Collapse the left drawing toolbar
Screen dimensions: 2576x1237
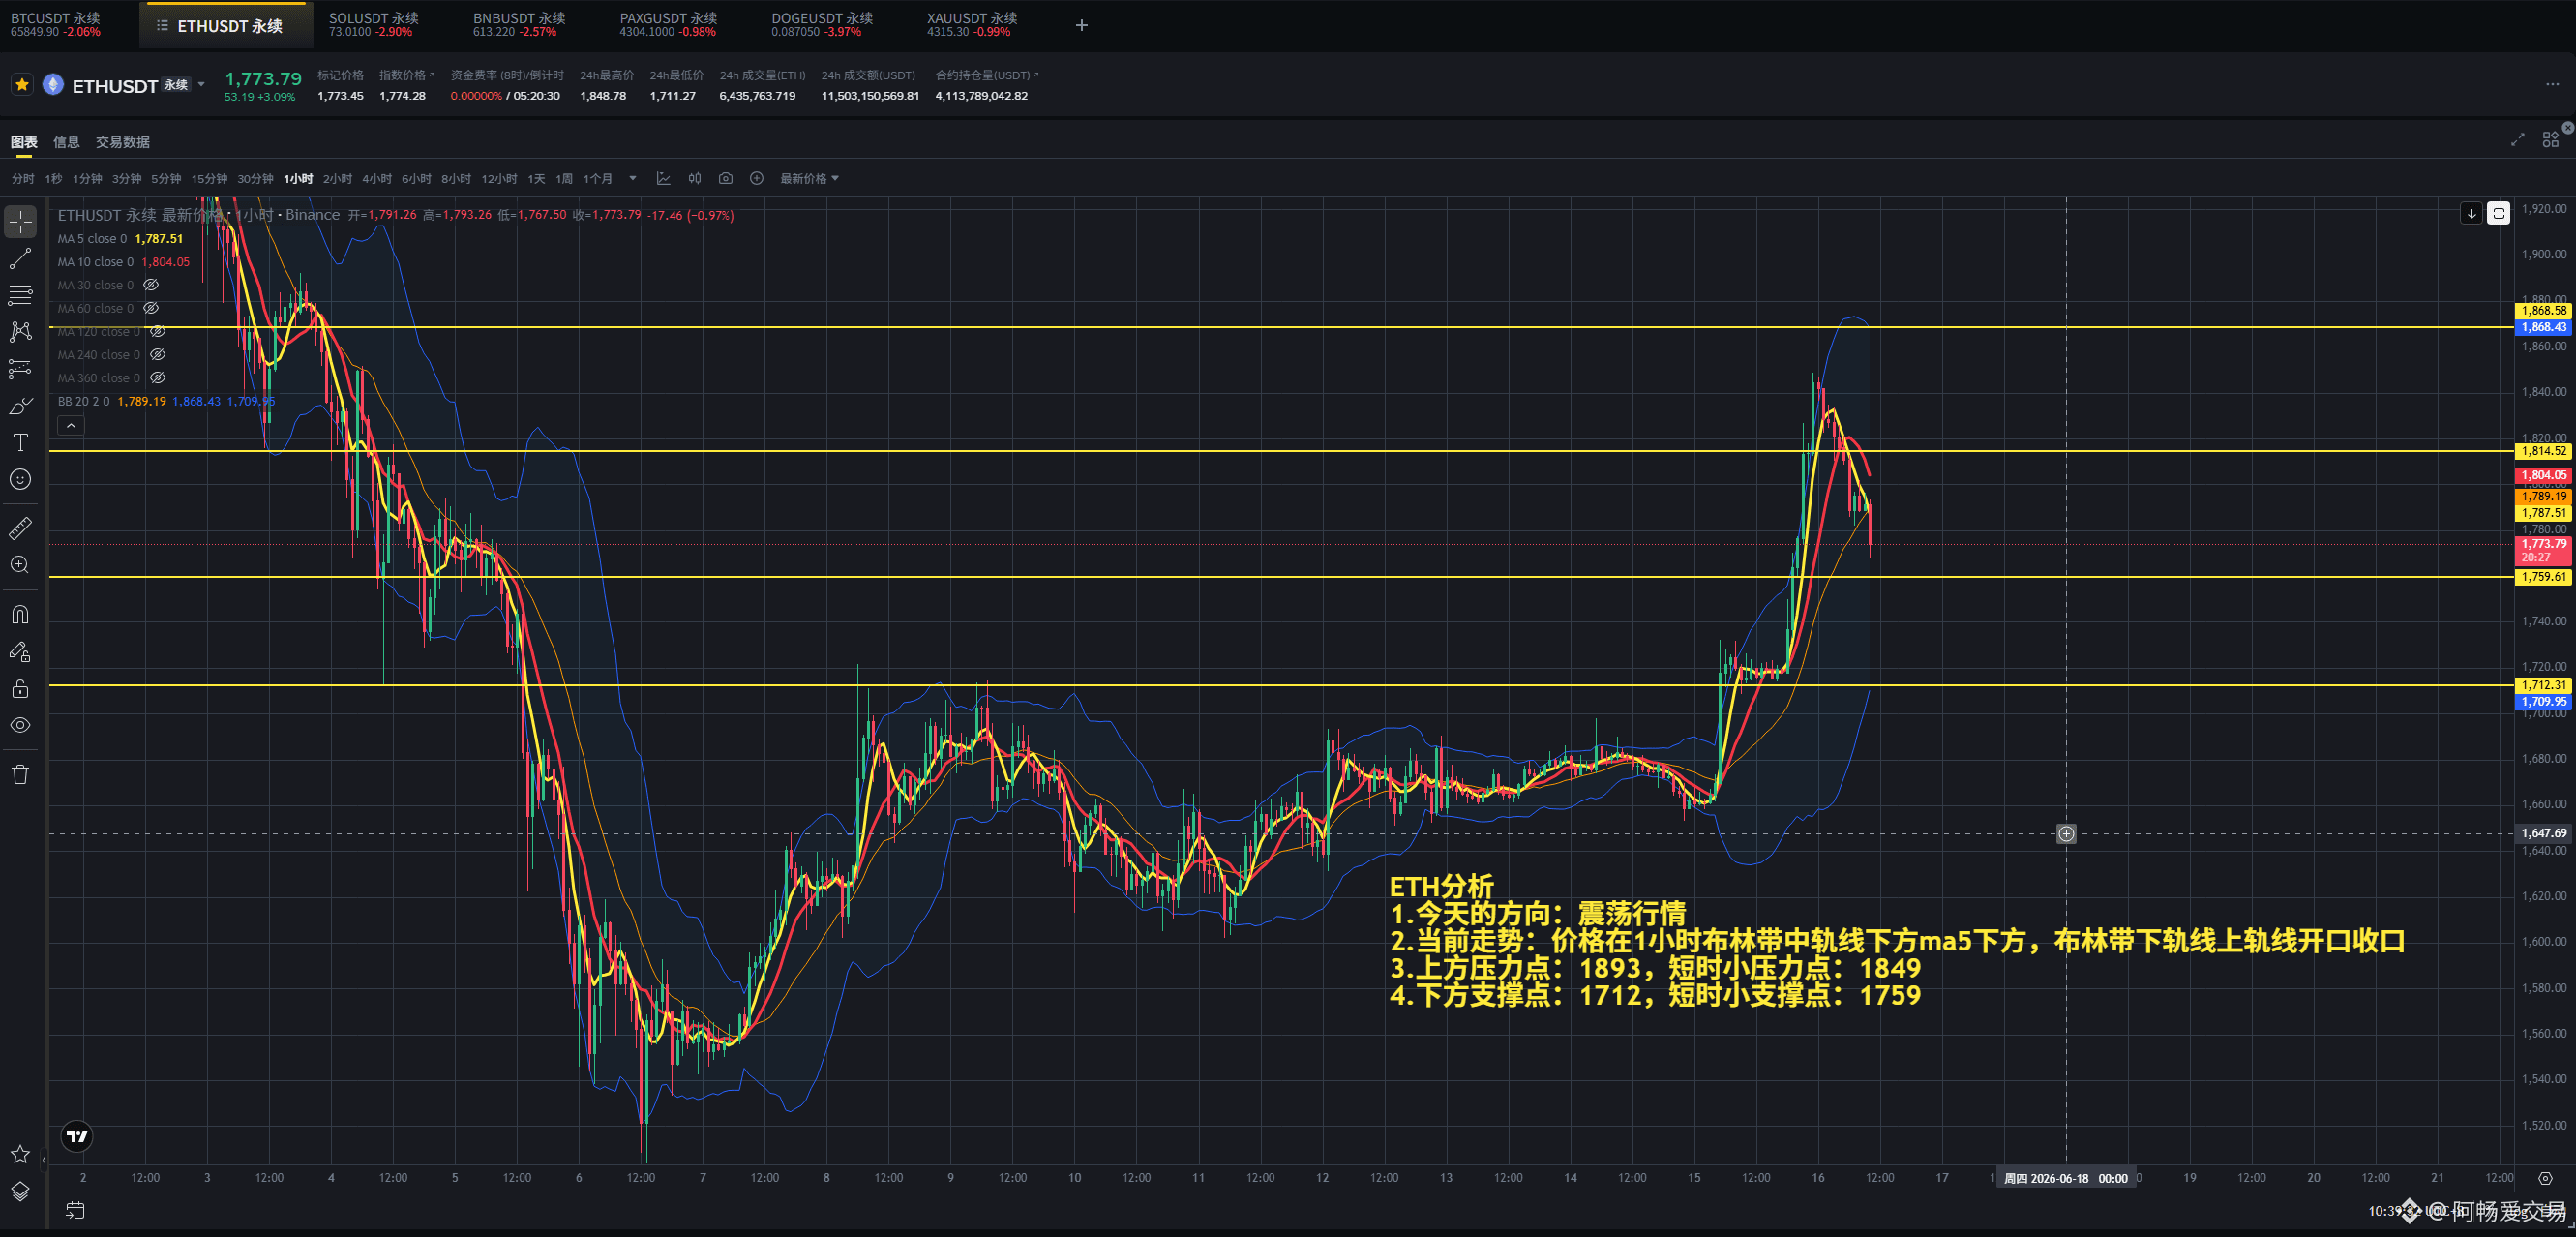pos(43,1160)
